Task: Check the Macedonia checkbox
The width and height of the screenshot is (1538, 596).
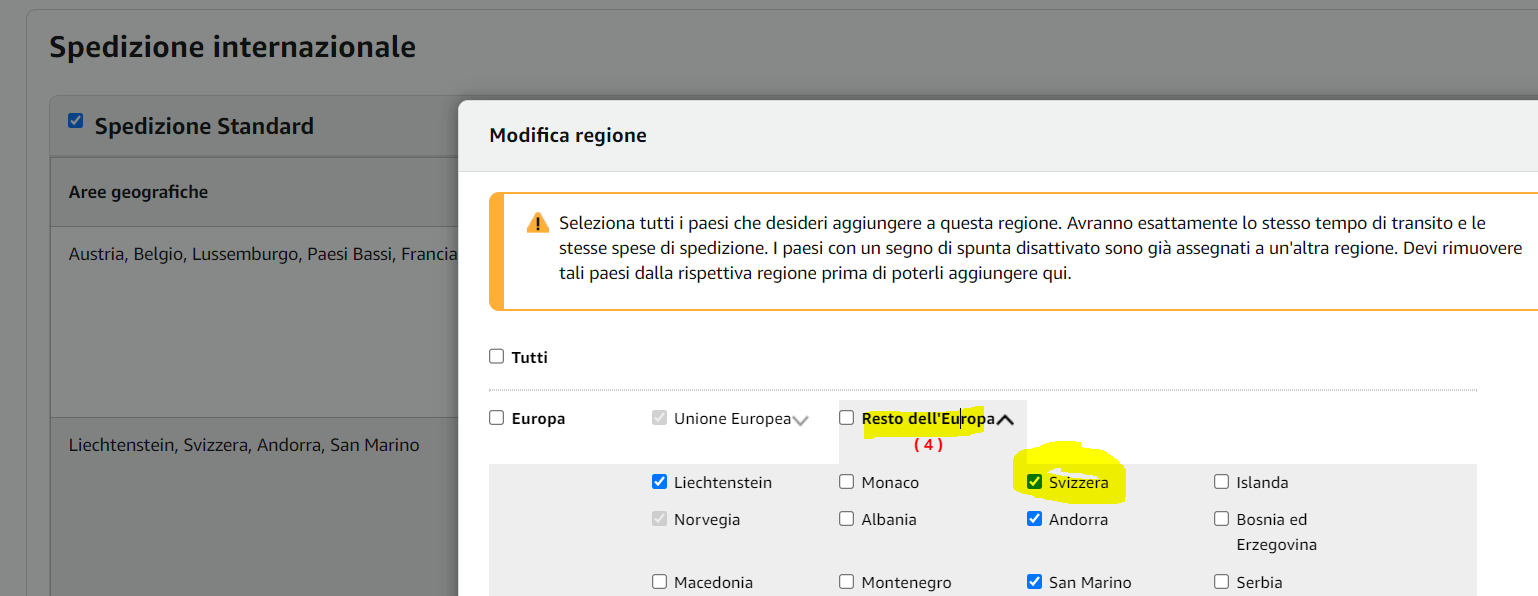Action: tap(659, 581)
